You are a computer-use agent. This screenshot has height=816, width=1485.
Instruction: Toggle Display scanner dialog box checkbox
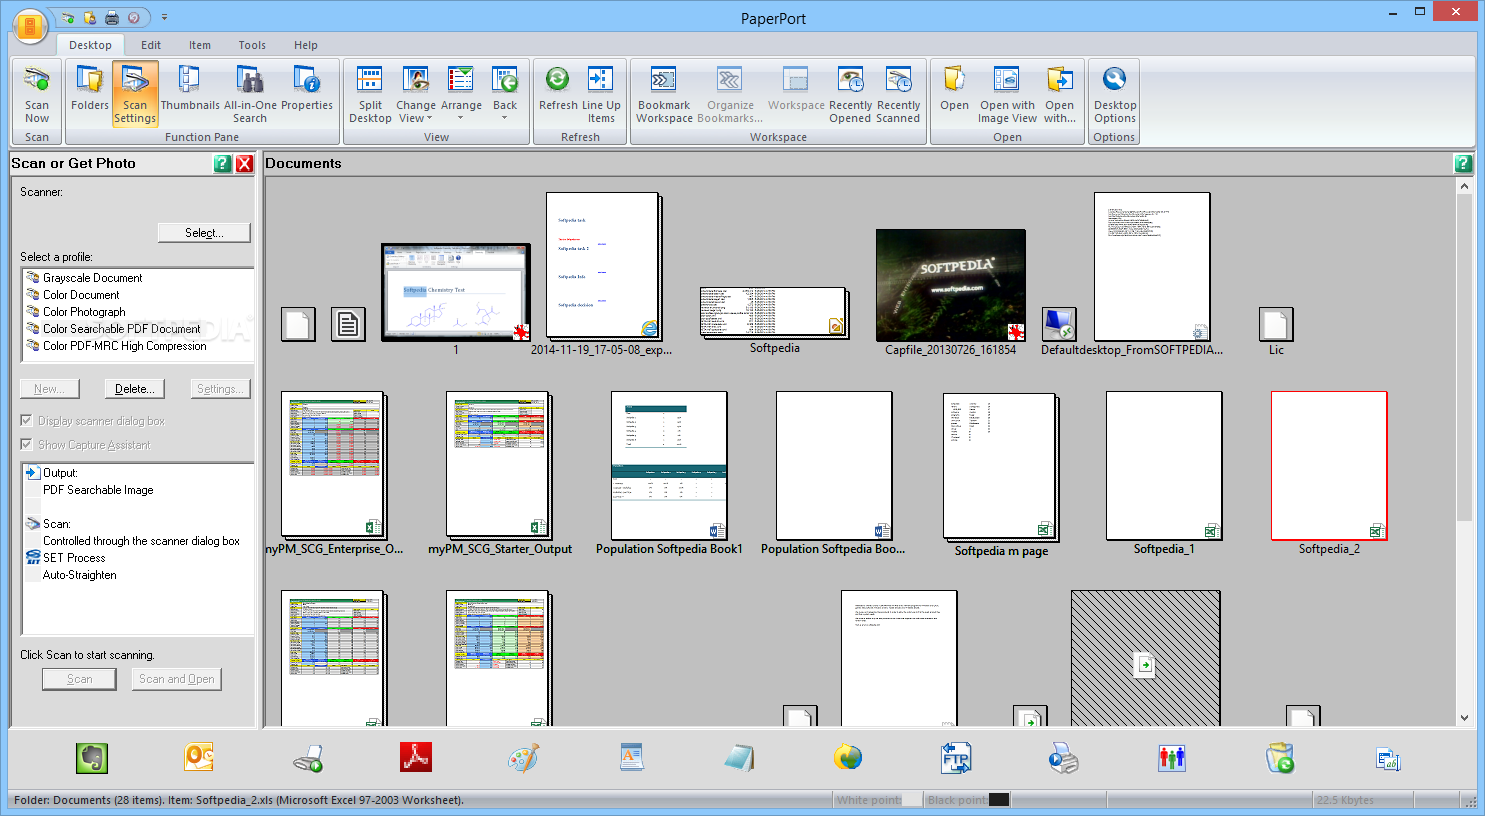coord(27,421)
